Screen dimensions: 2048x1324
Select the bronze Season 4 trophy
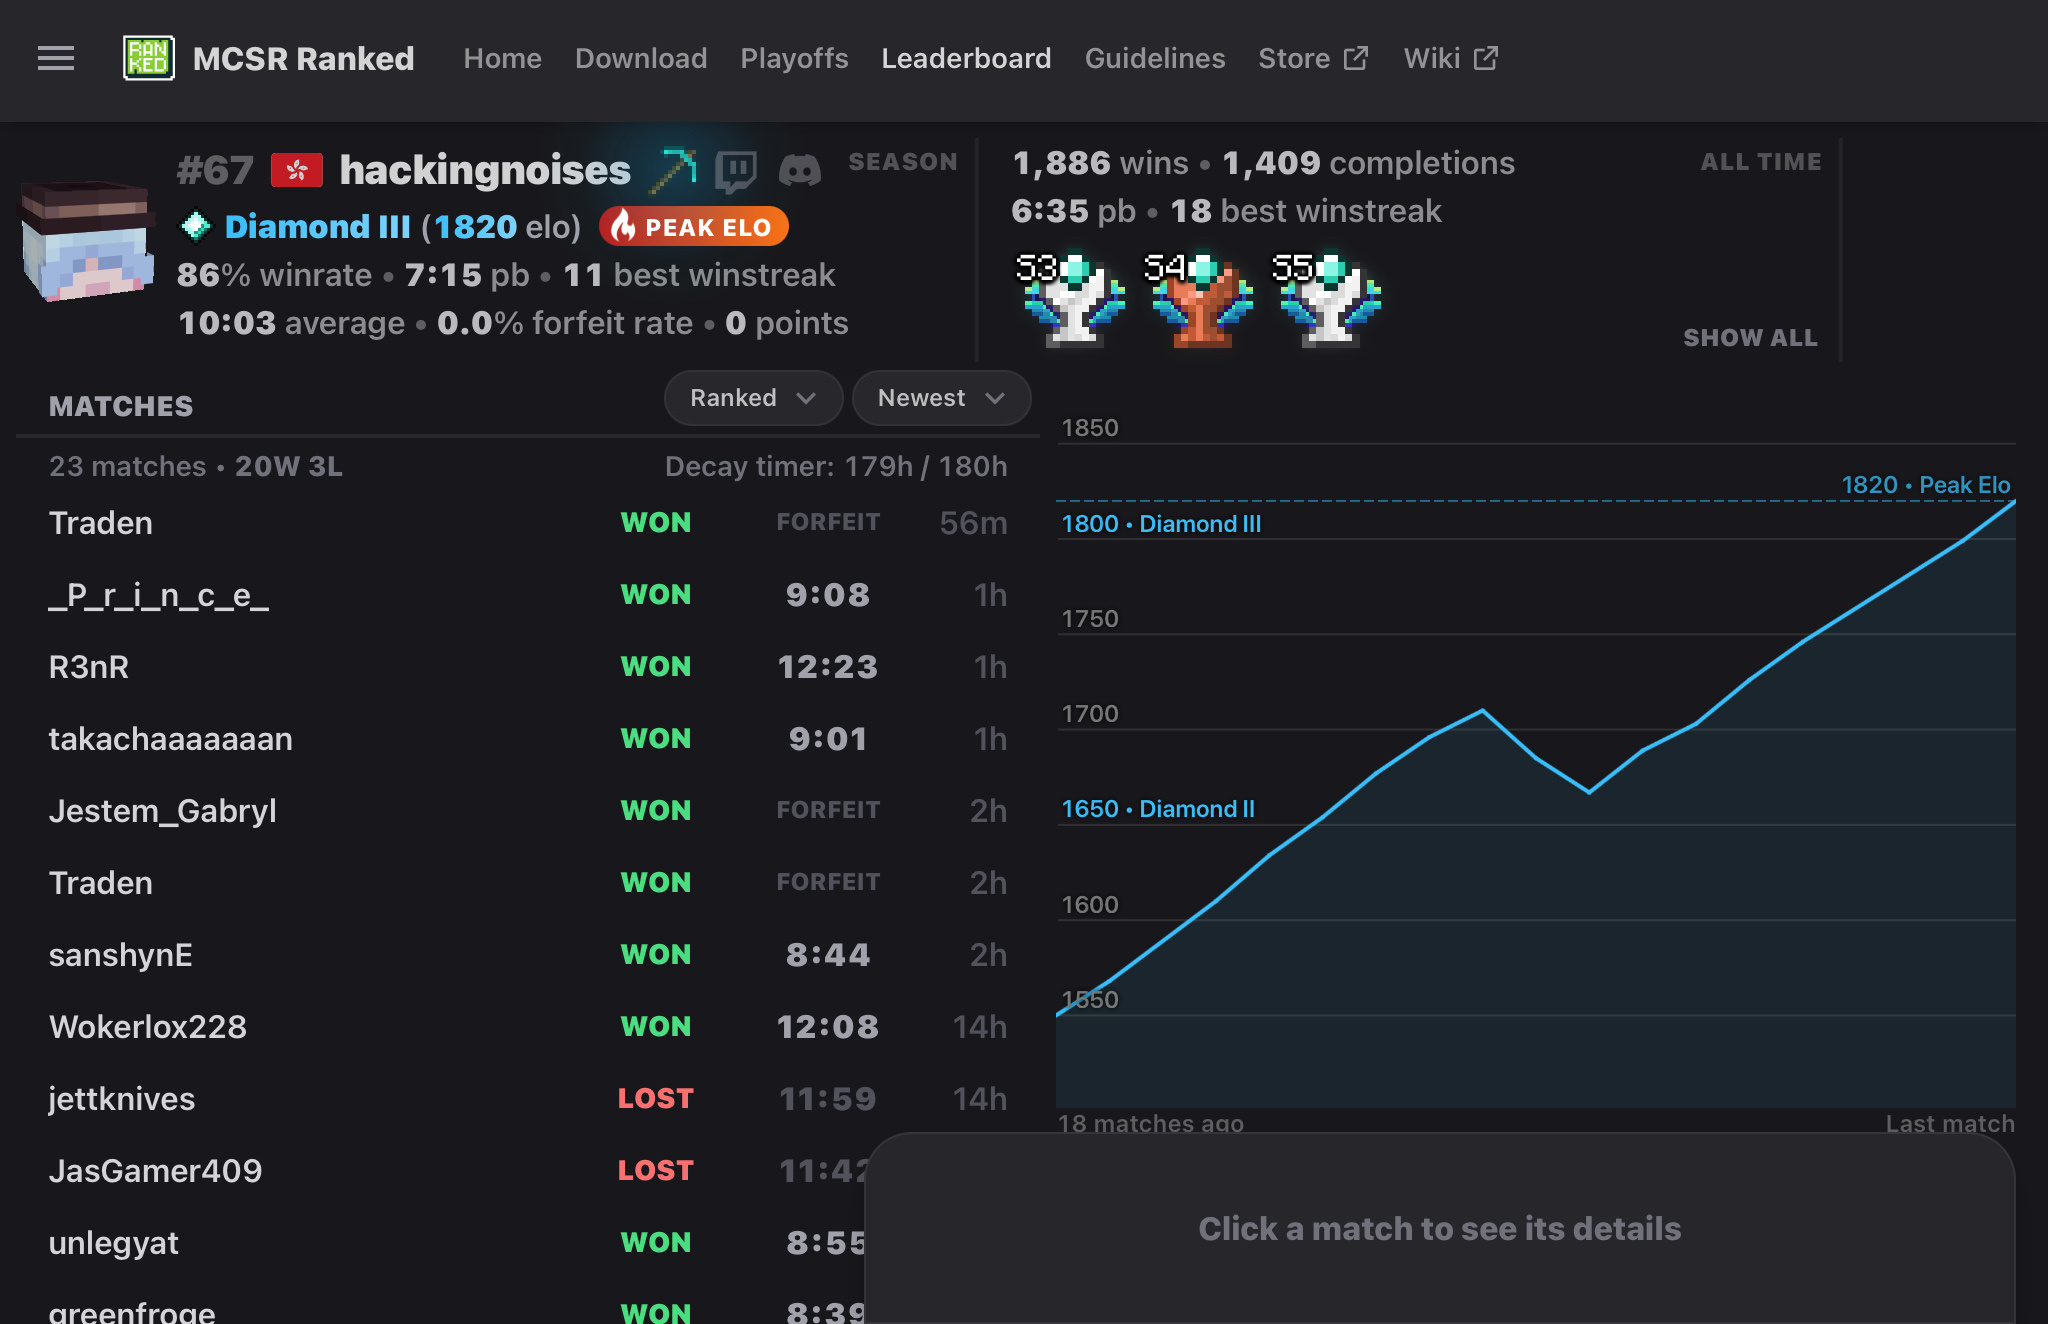1201,300
